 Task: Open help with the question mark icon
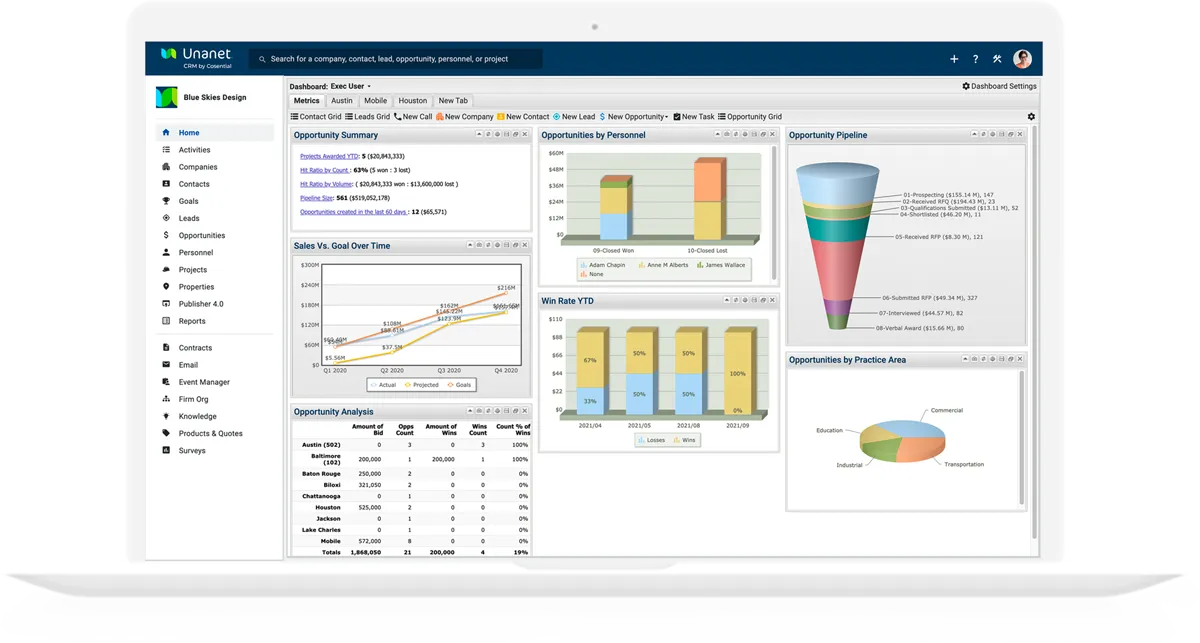pyautogui.click(x=976, y=59)
